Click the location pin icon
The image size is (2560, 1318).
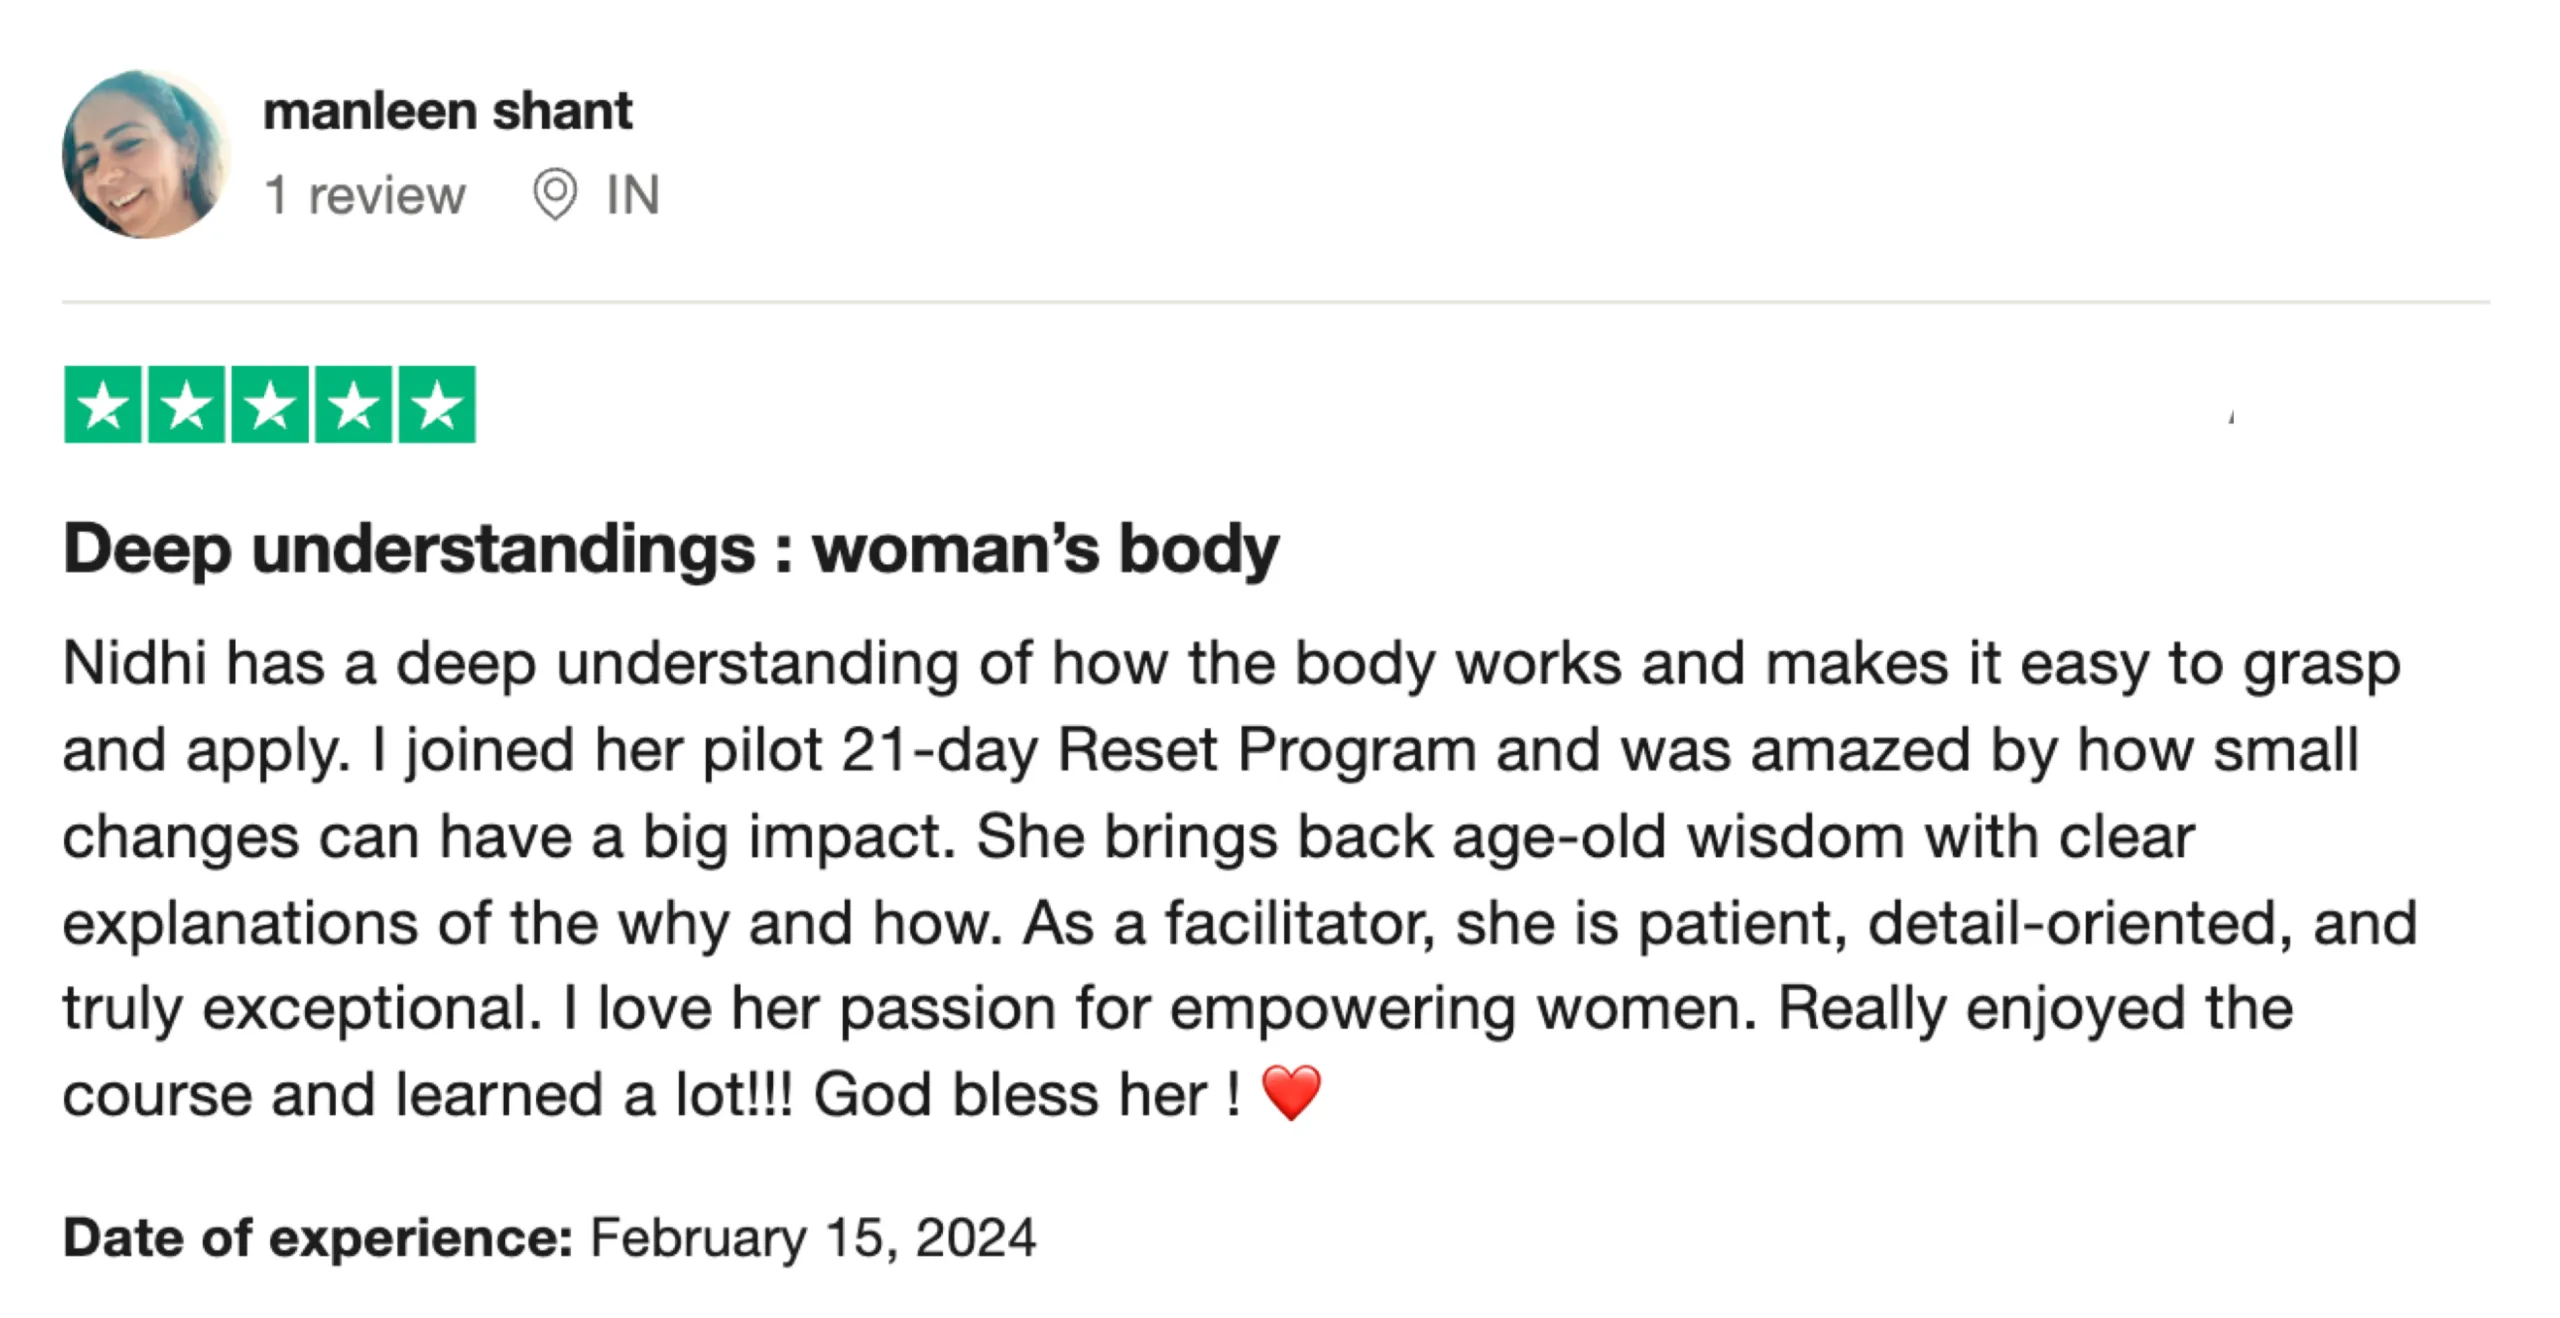[x=555, y=194]
